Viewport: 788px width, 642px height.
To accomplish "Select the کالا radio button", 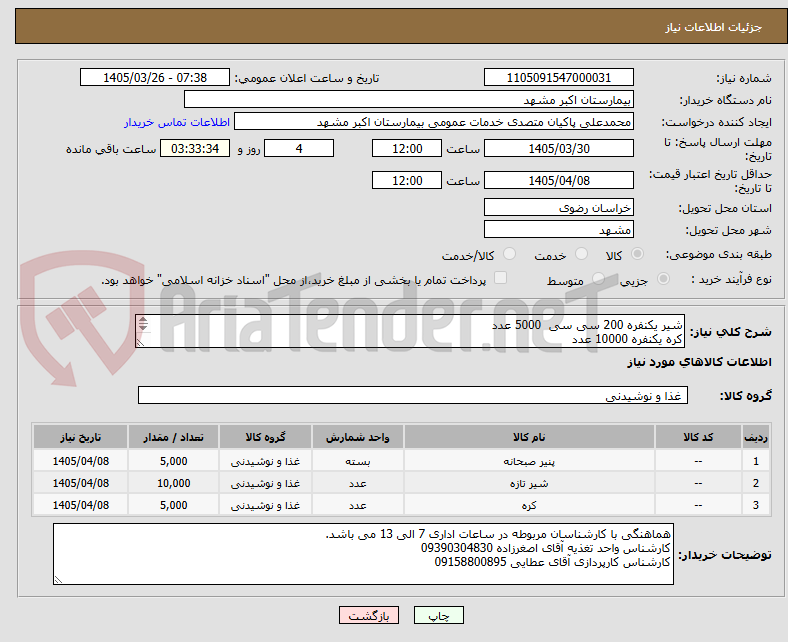I will coord(637,254).
